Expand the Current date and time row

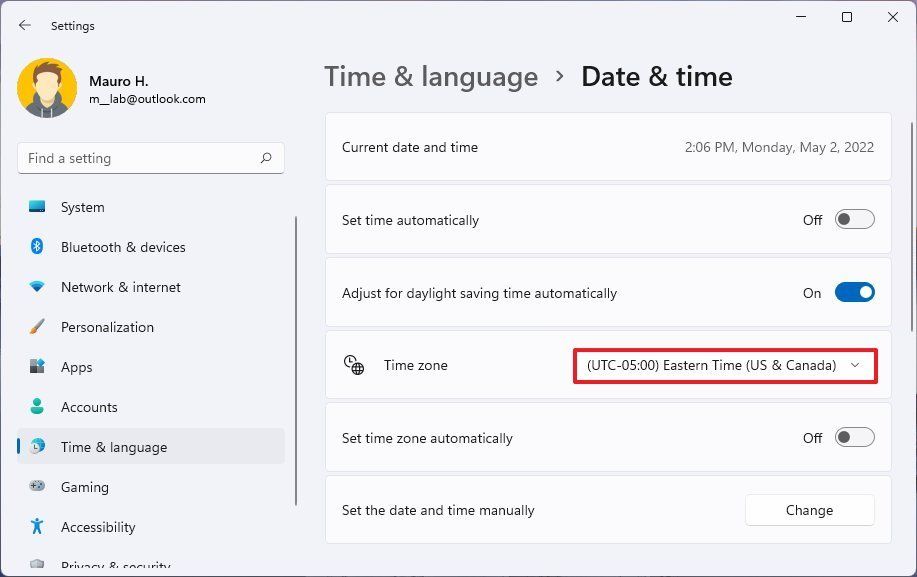pyautogui.click(x=606, y=146)
